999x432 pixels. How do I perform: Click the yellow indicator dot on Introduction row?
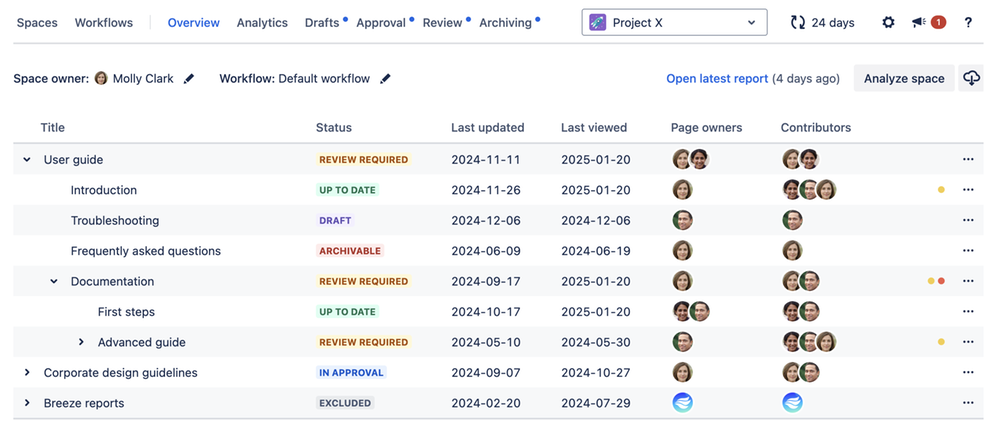(941, 190)
